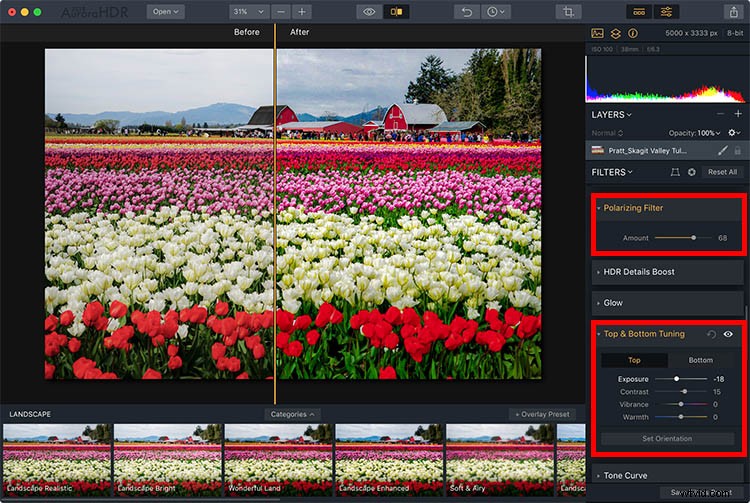Click the Polarizing Amount value 68
Screen dimensions: 750x503
(722, 238)
